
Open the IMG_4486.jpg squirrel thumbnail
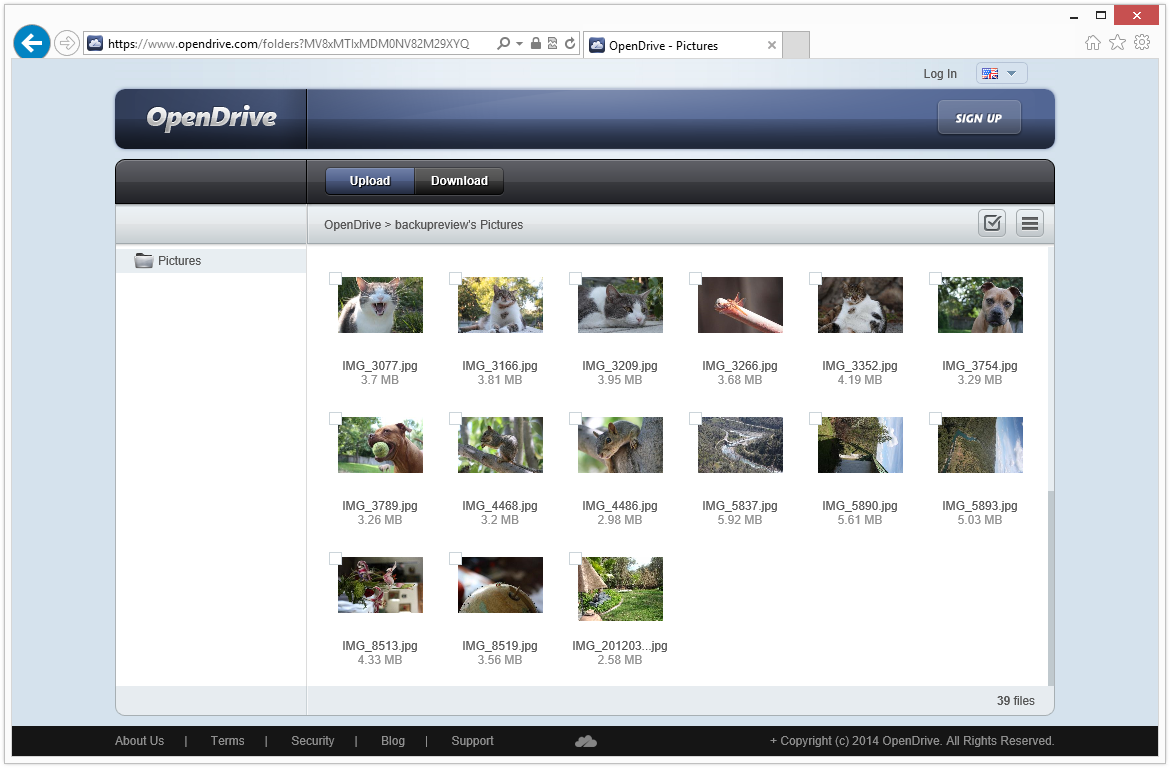point(620,445)
